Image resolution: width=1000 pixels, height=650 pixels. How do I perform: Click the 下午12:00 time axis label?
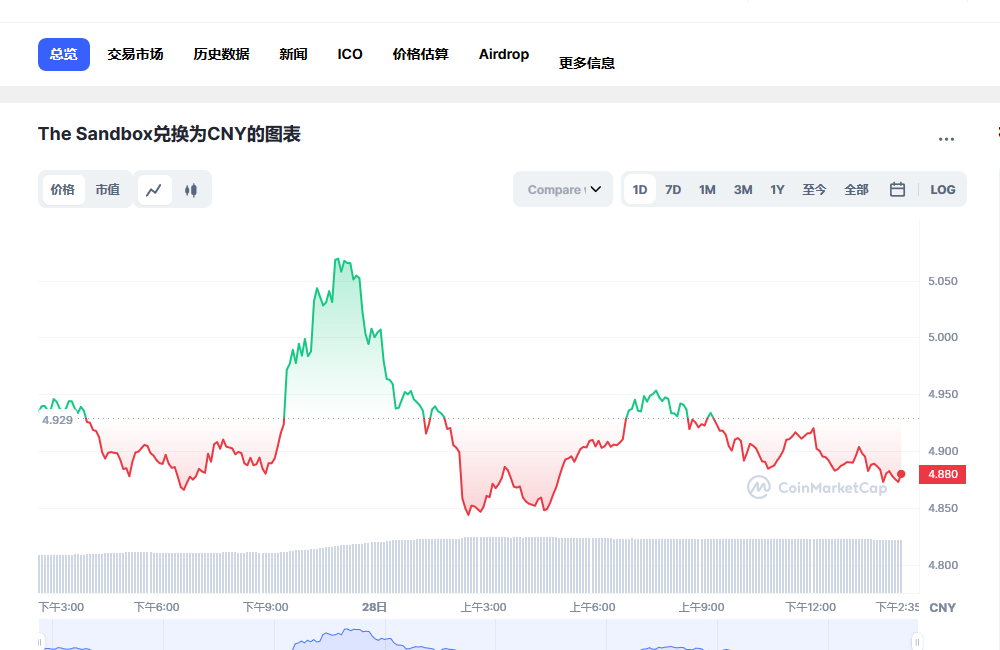[x=811, y=607]
